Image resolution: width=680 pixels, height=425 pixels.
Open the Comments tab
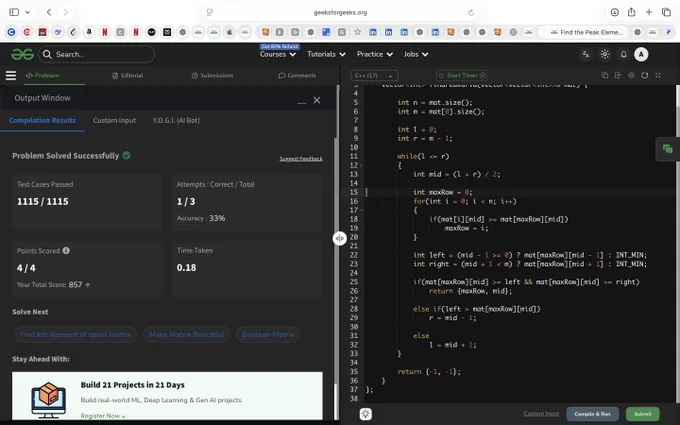[x=297, y=75]
